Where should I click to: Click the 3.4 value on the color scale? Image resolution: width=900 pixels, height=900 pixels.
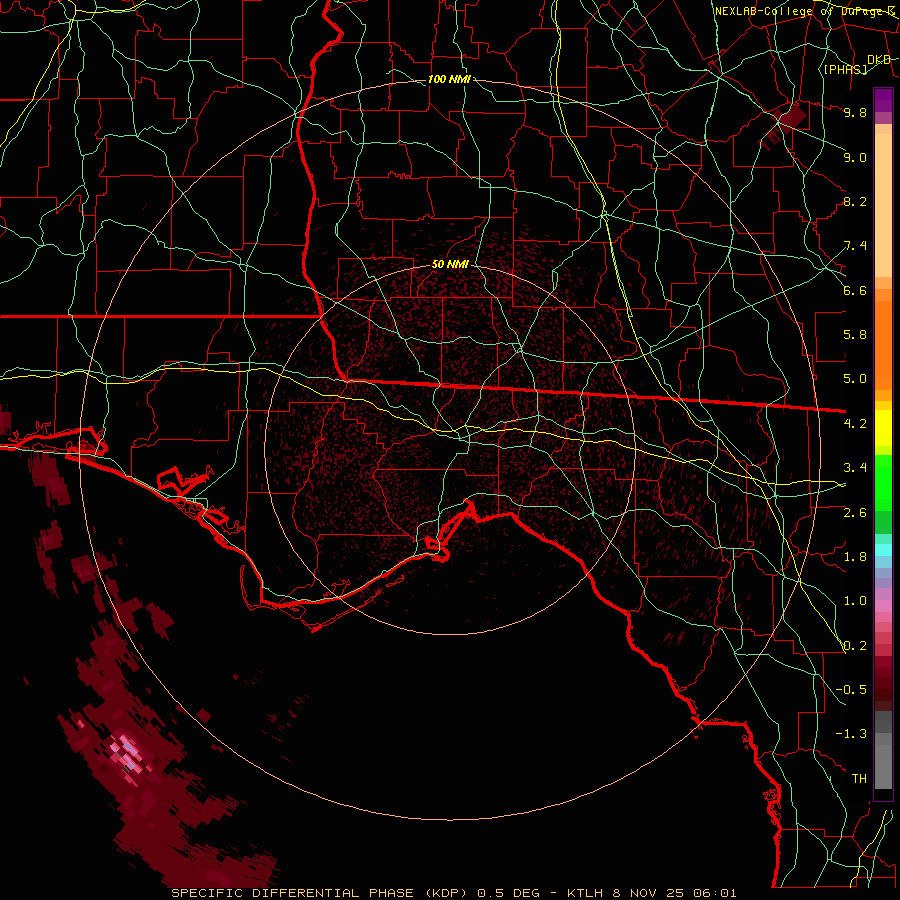pyautogui.click(x=855, y=468)
